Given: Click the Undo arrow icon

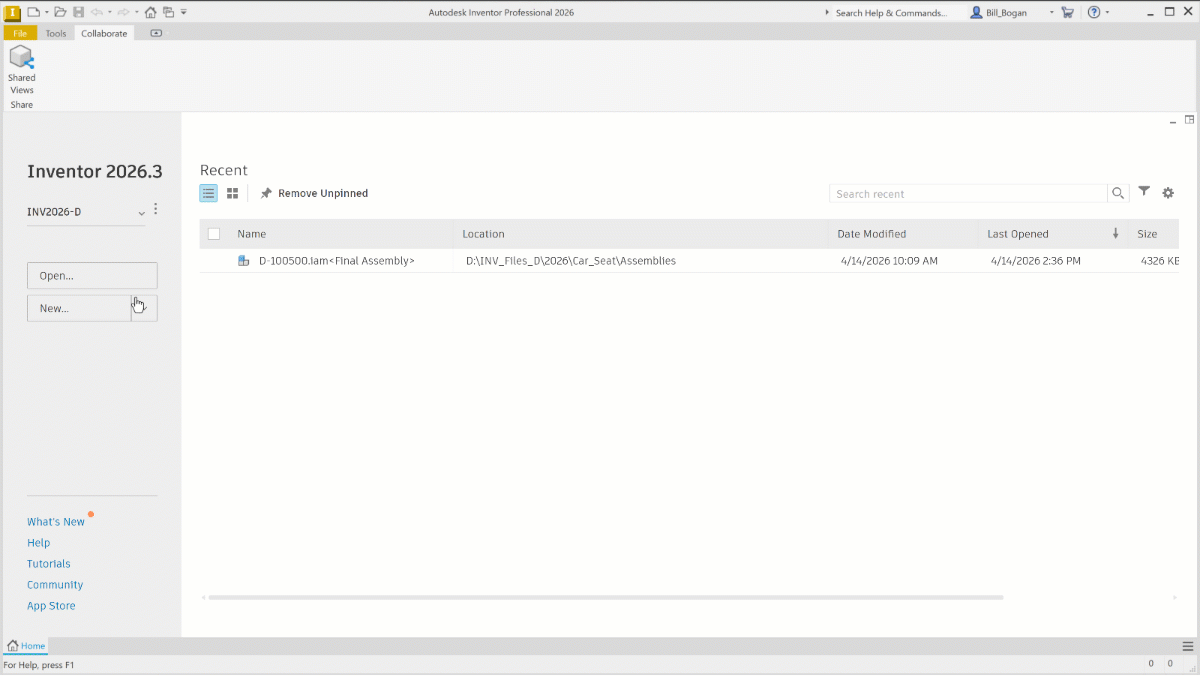Looking at the screenshot, I should [95, 12].
